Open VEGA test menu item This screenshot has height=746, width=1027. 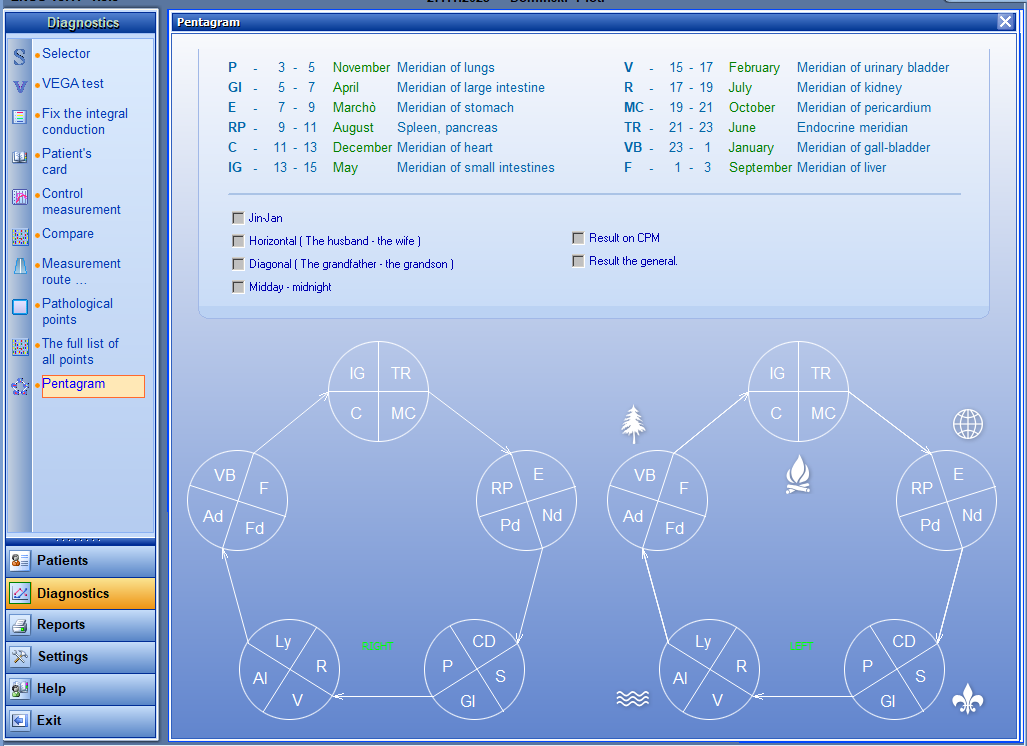(x=73, y=84)
